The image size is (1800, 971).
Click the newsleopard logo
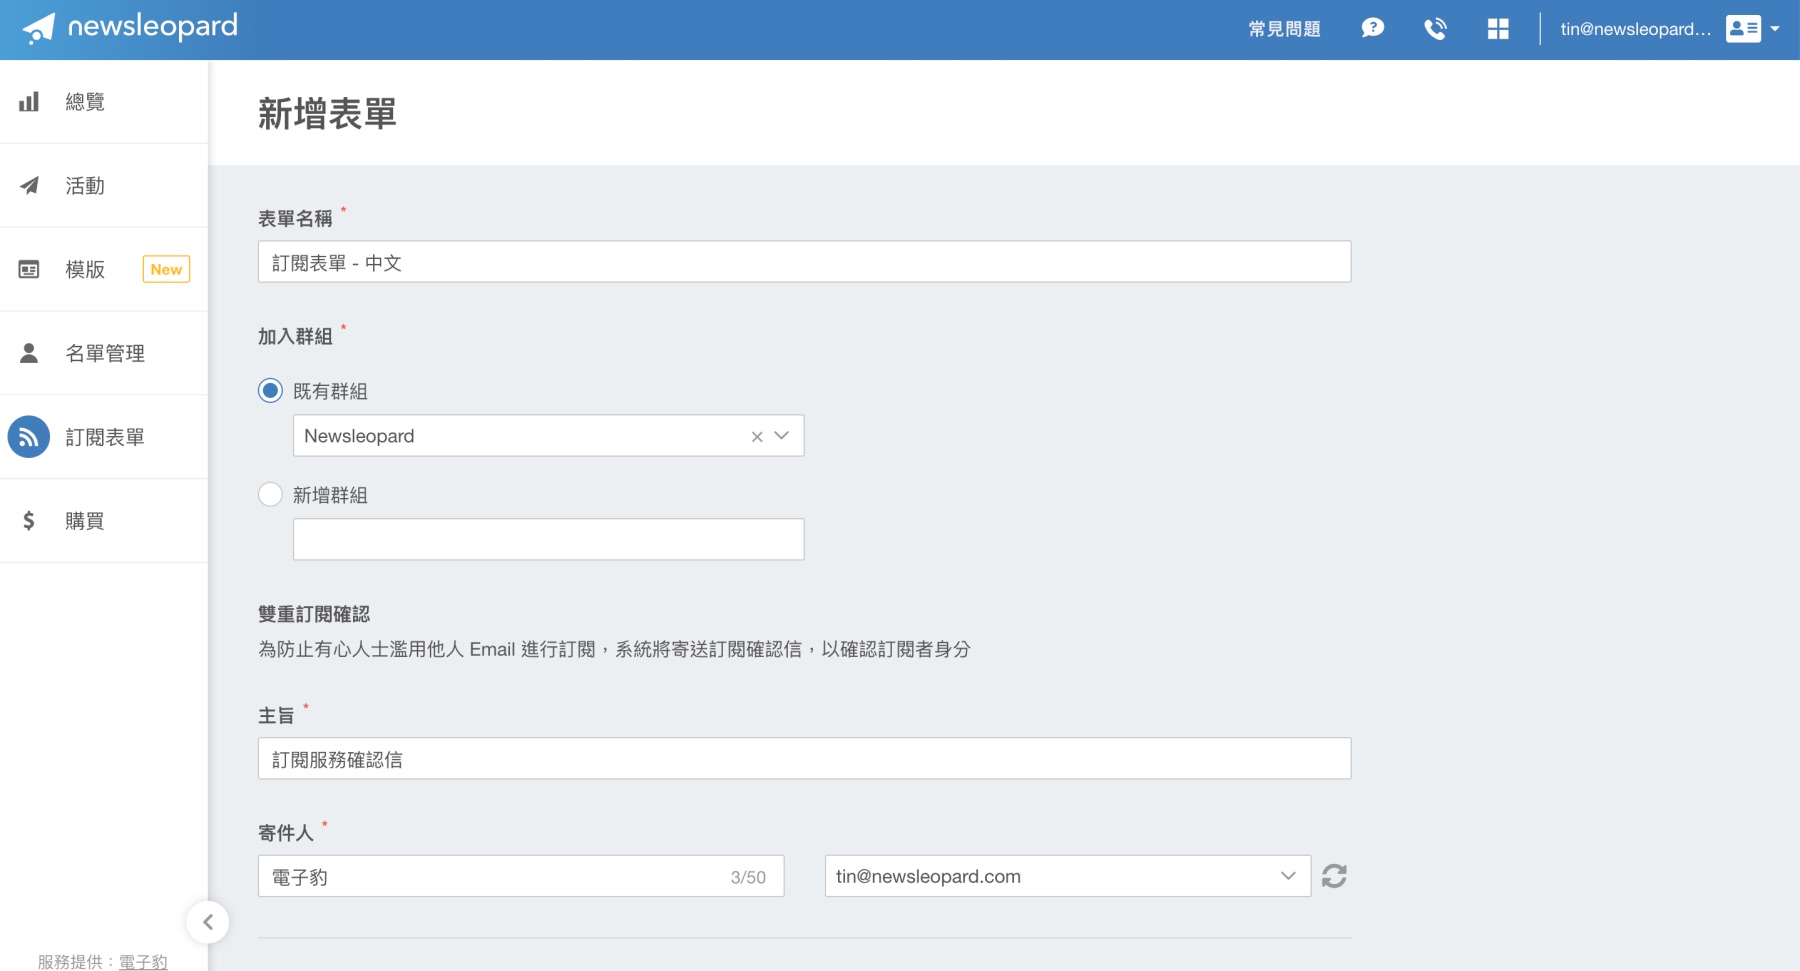coord(130,28)
